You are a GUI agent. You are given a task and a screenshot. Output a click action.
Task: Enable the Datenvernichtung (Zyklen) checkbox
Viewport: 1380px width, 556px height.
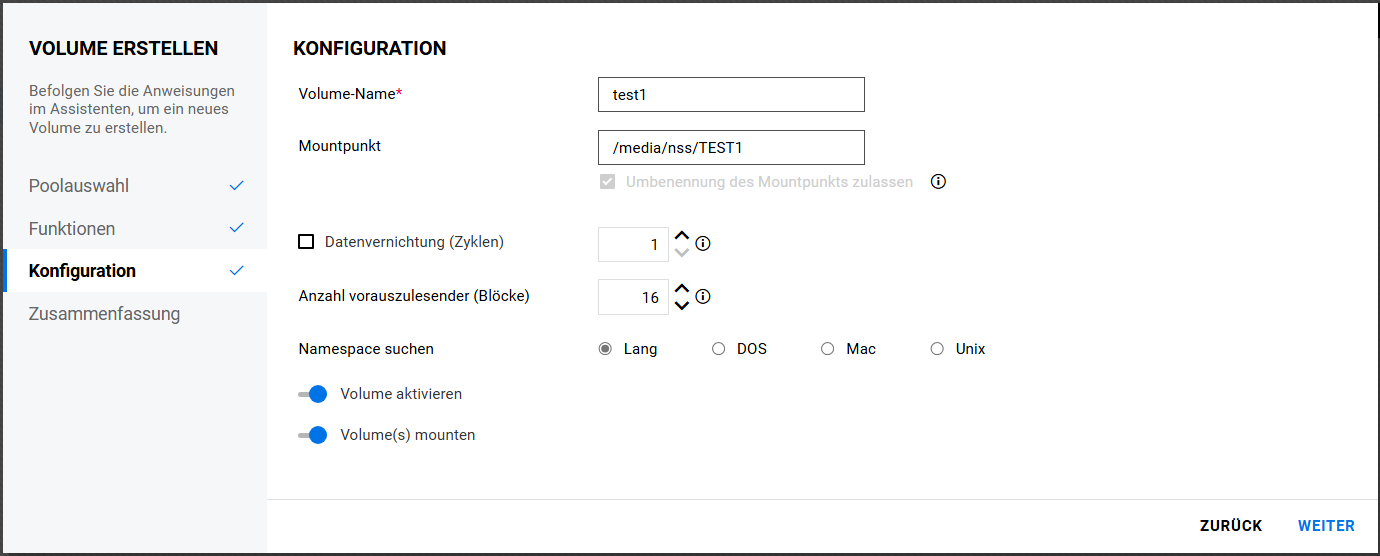pos(306,242)
